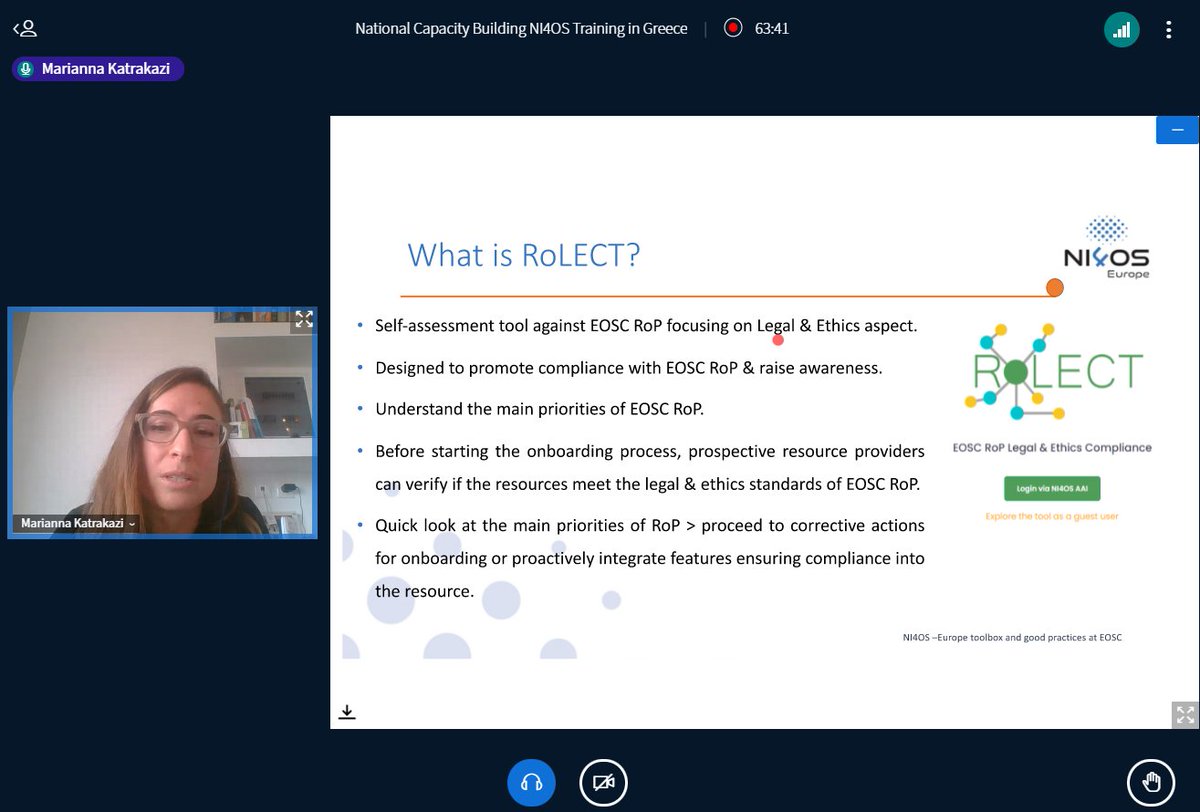The width and height of the screenshot is (1200, 812).
Task: Download the presentation via arrow icon
Action: (347, 712)
